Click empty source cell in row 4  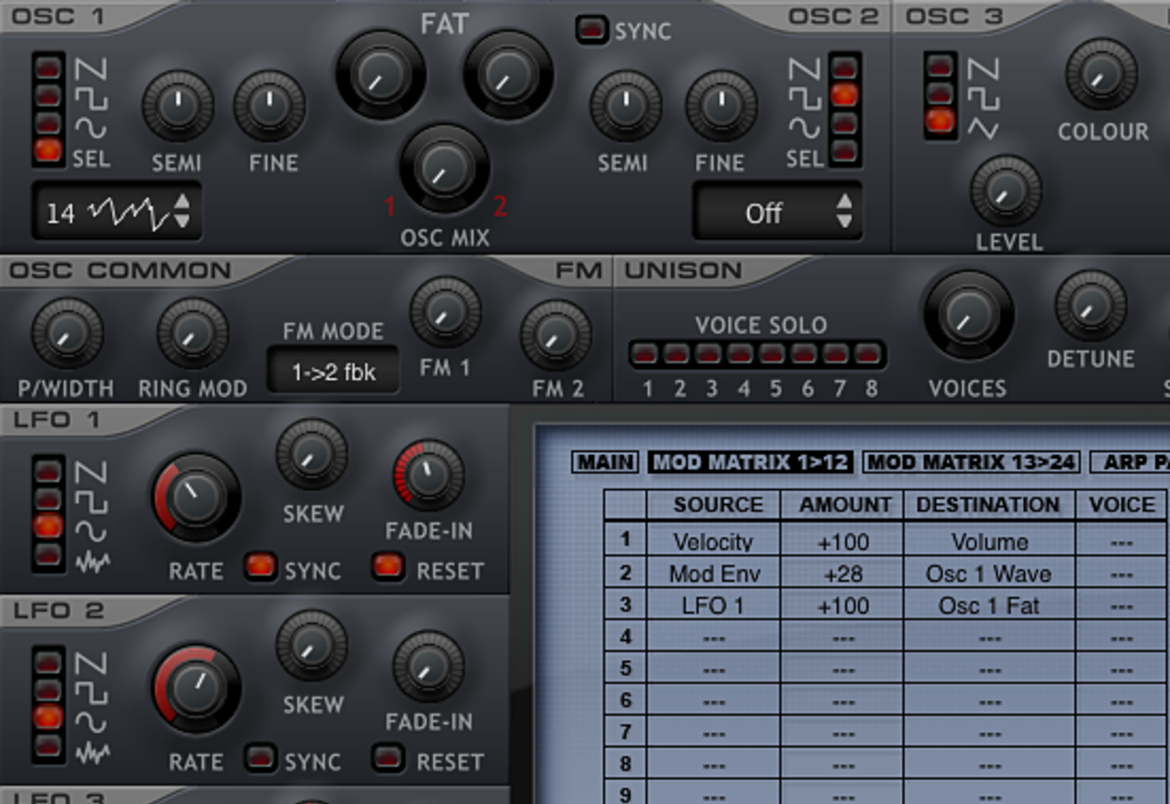click(713, 637)
